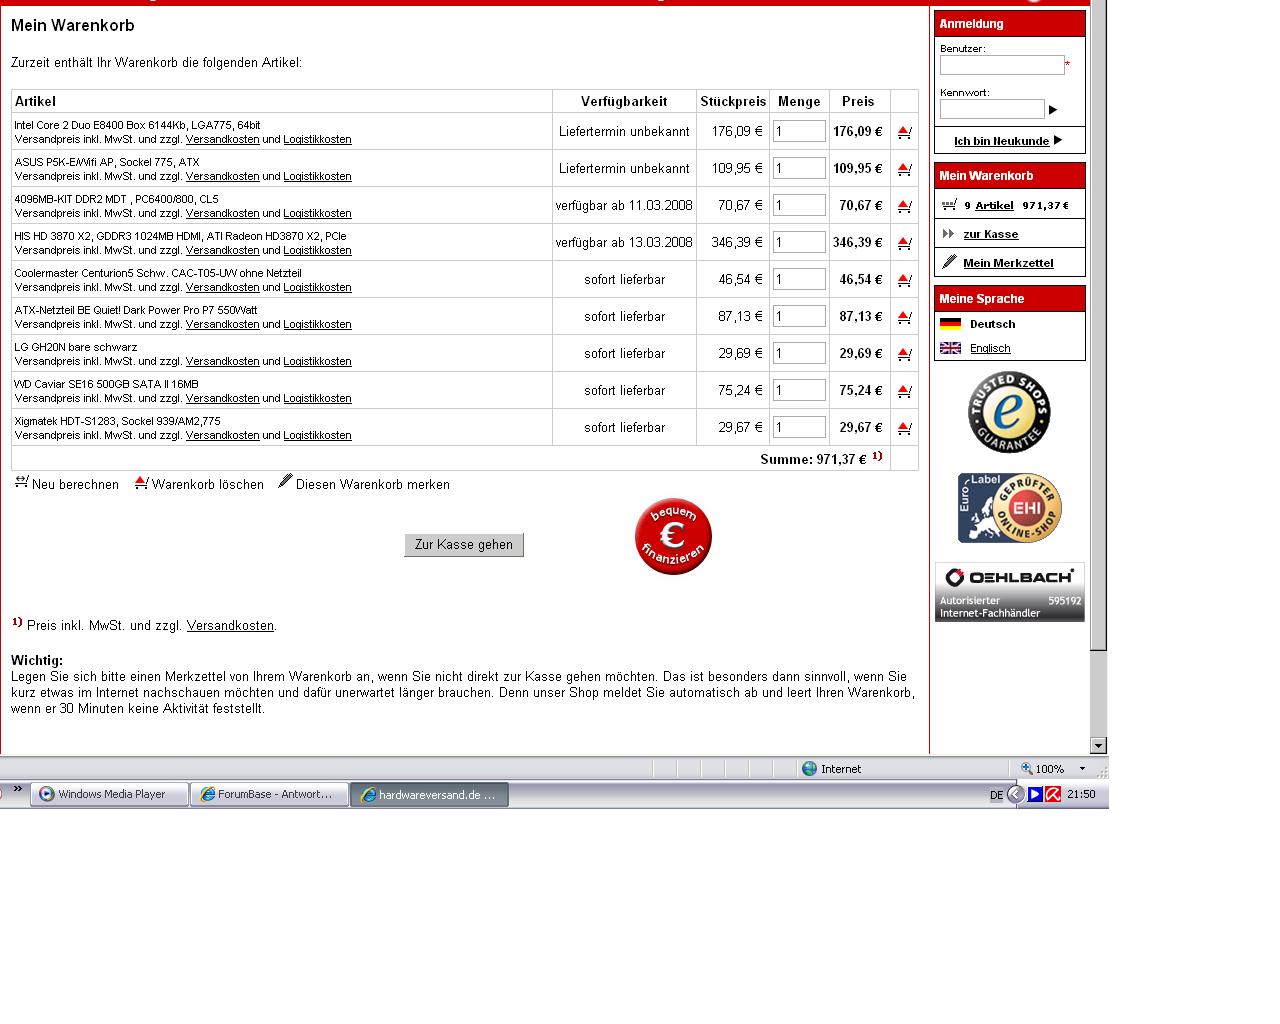Switch to hardwareversand.de taskbar button
1280x1024 pixels.
click(x=429, y=794)
